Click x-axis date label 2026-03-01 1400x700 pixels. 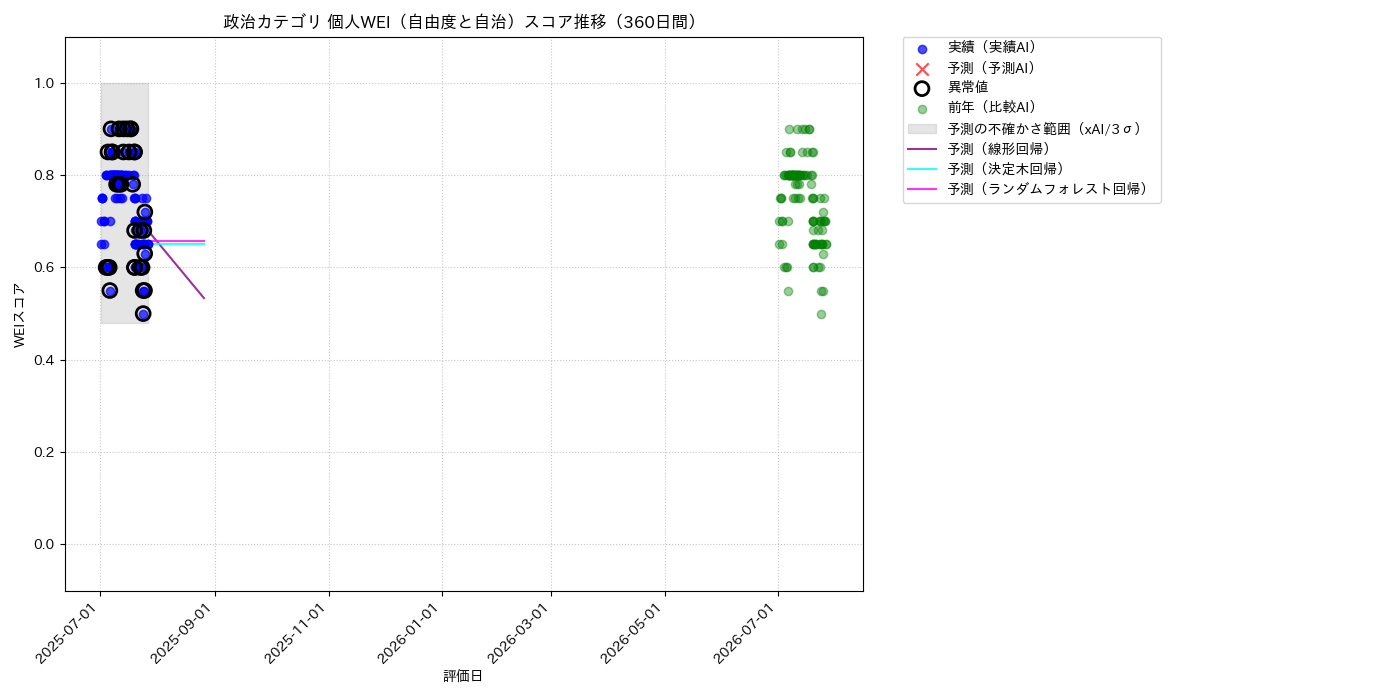(521, 634)
